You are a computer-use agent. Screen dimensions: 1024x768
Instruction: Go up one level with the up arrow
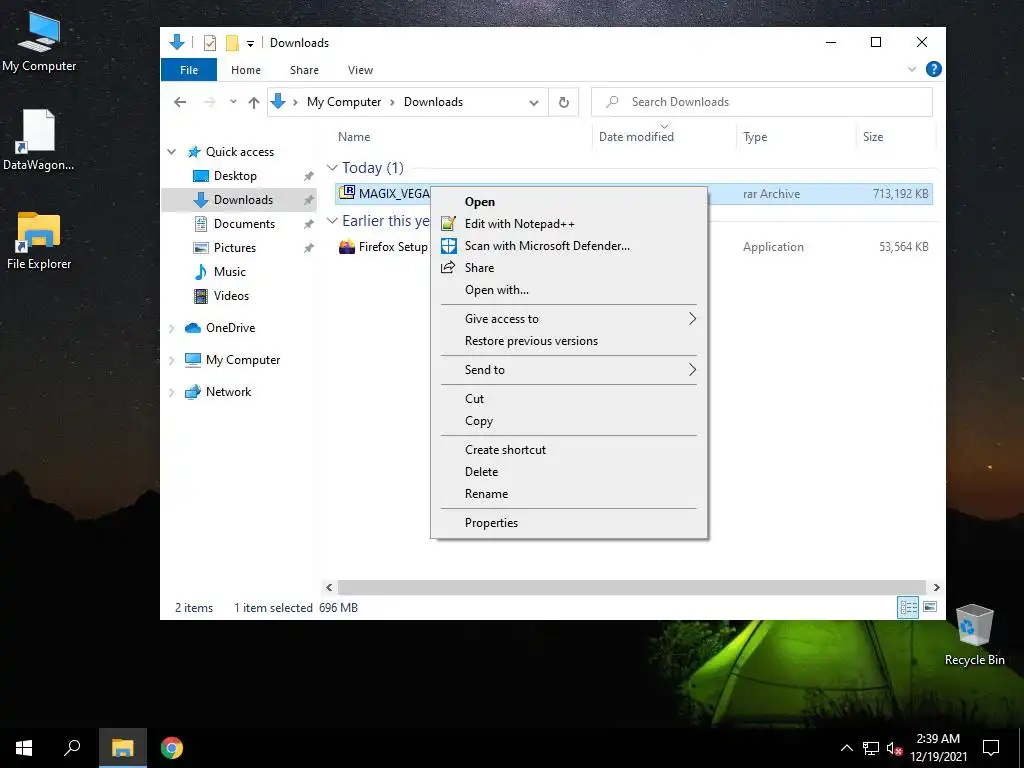[254, 102]
